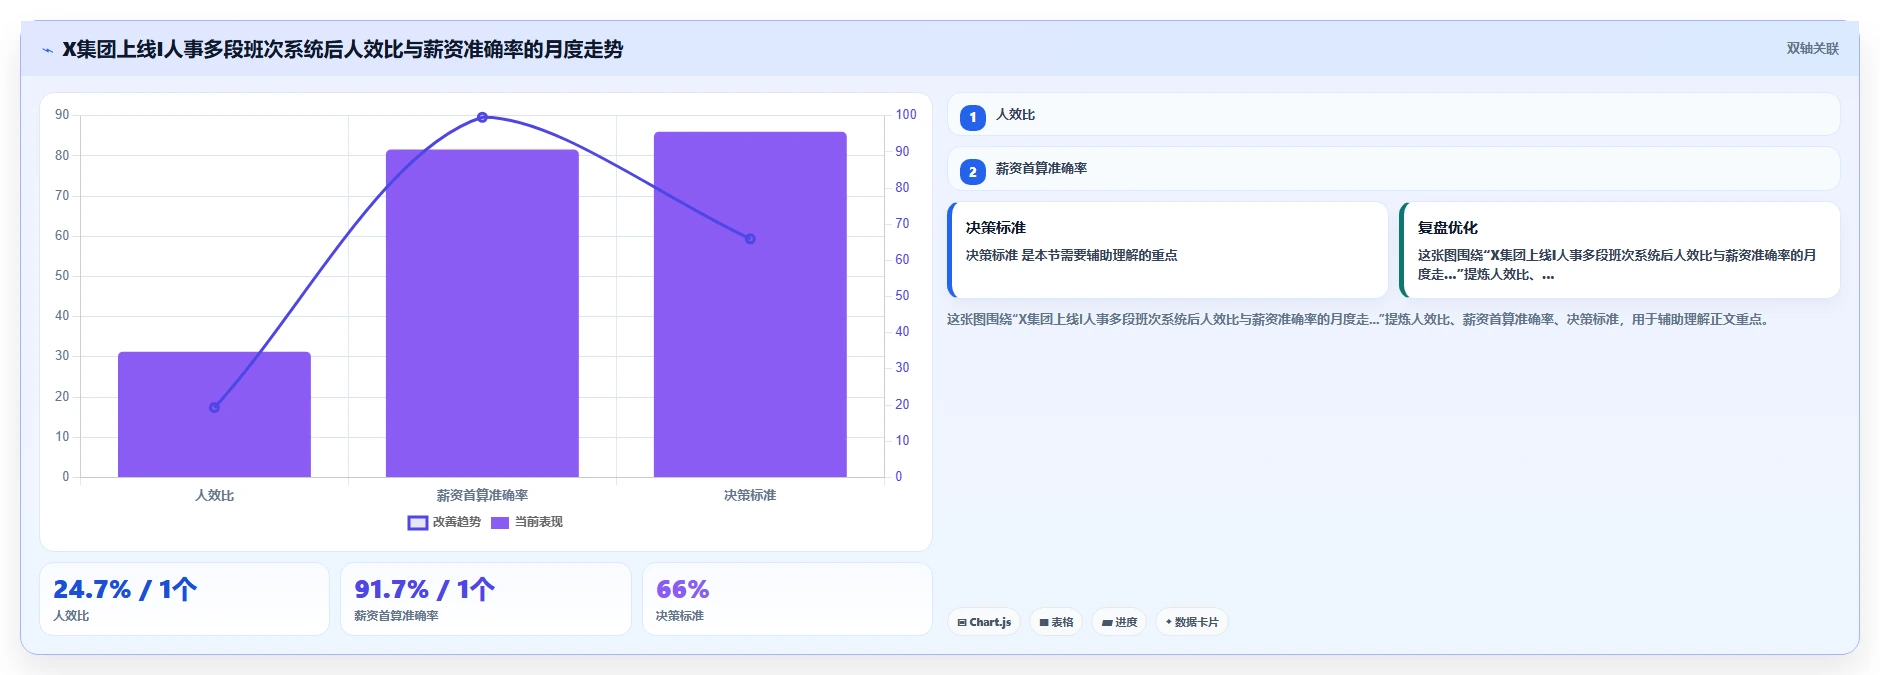Click the 薪资首算准确率 row beside badge 2

coord(1394,168)
